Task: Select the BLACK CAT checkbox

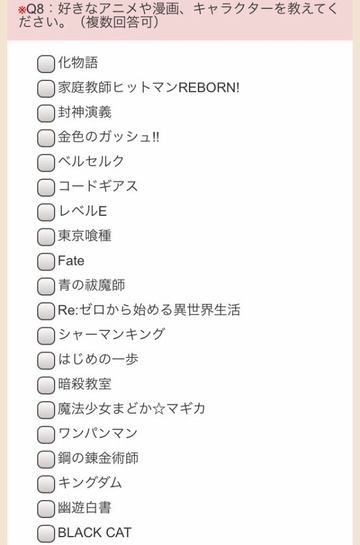Action: coord(46,534)
